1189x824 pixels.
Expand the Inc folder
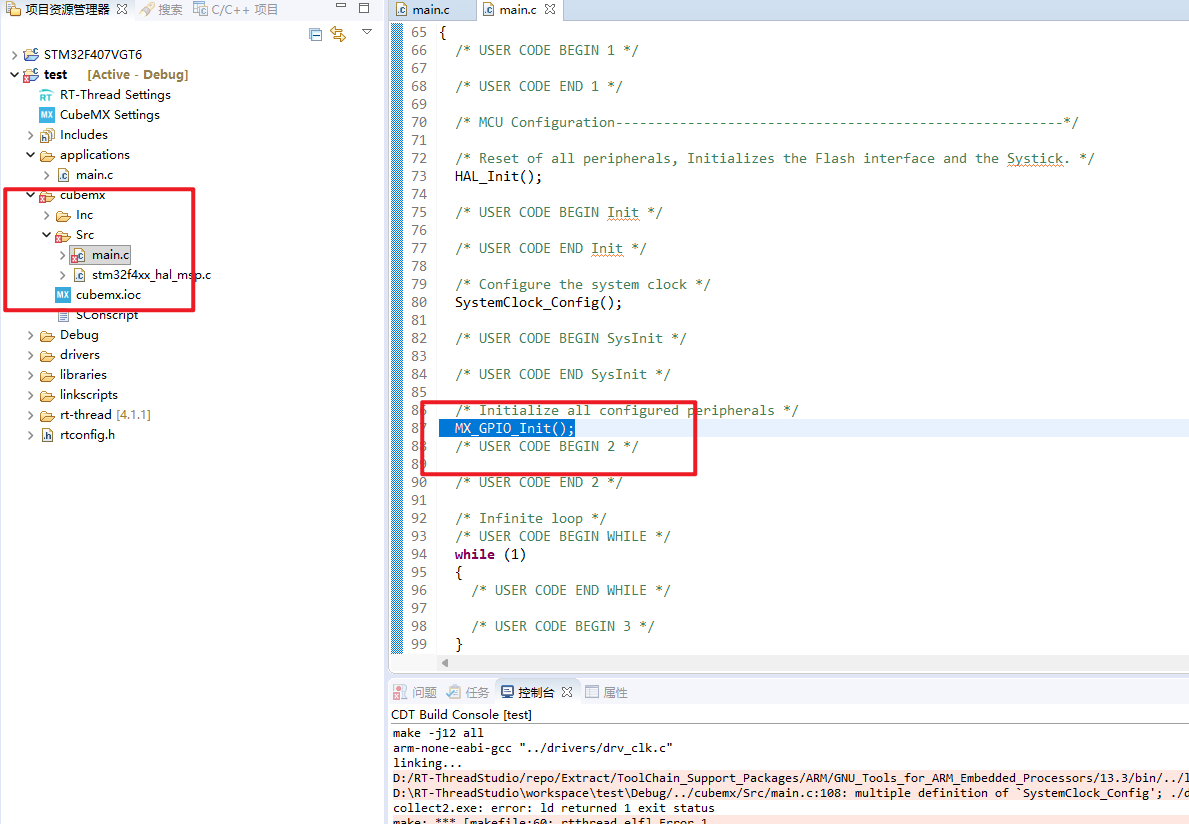(x=46, y=215)
